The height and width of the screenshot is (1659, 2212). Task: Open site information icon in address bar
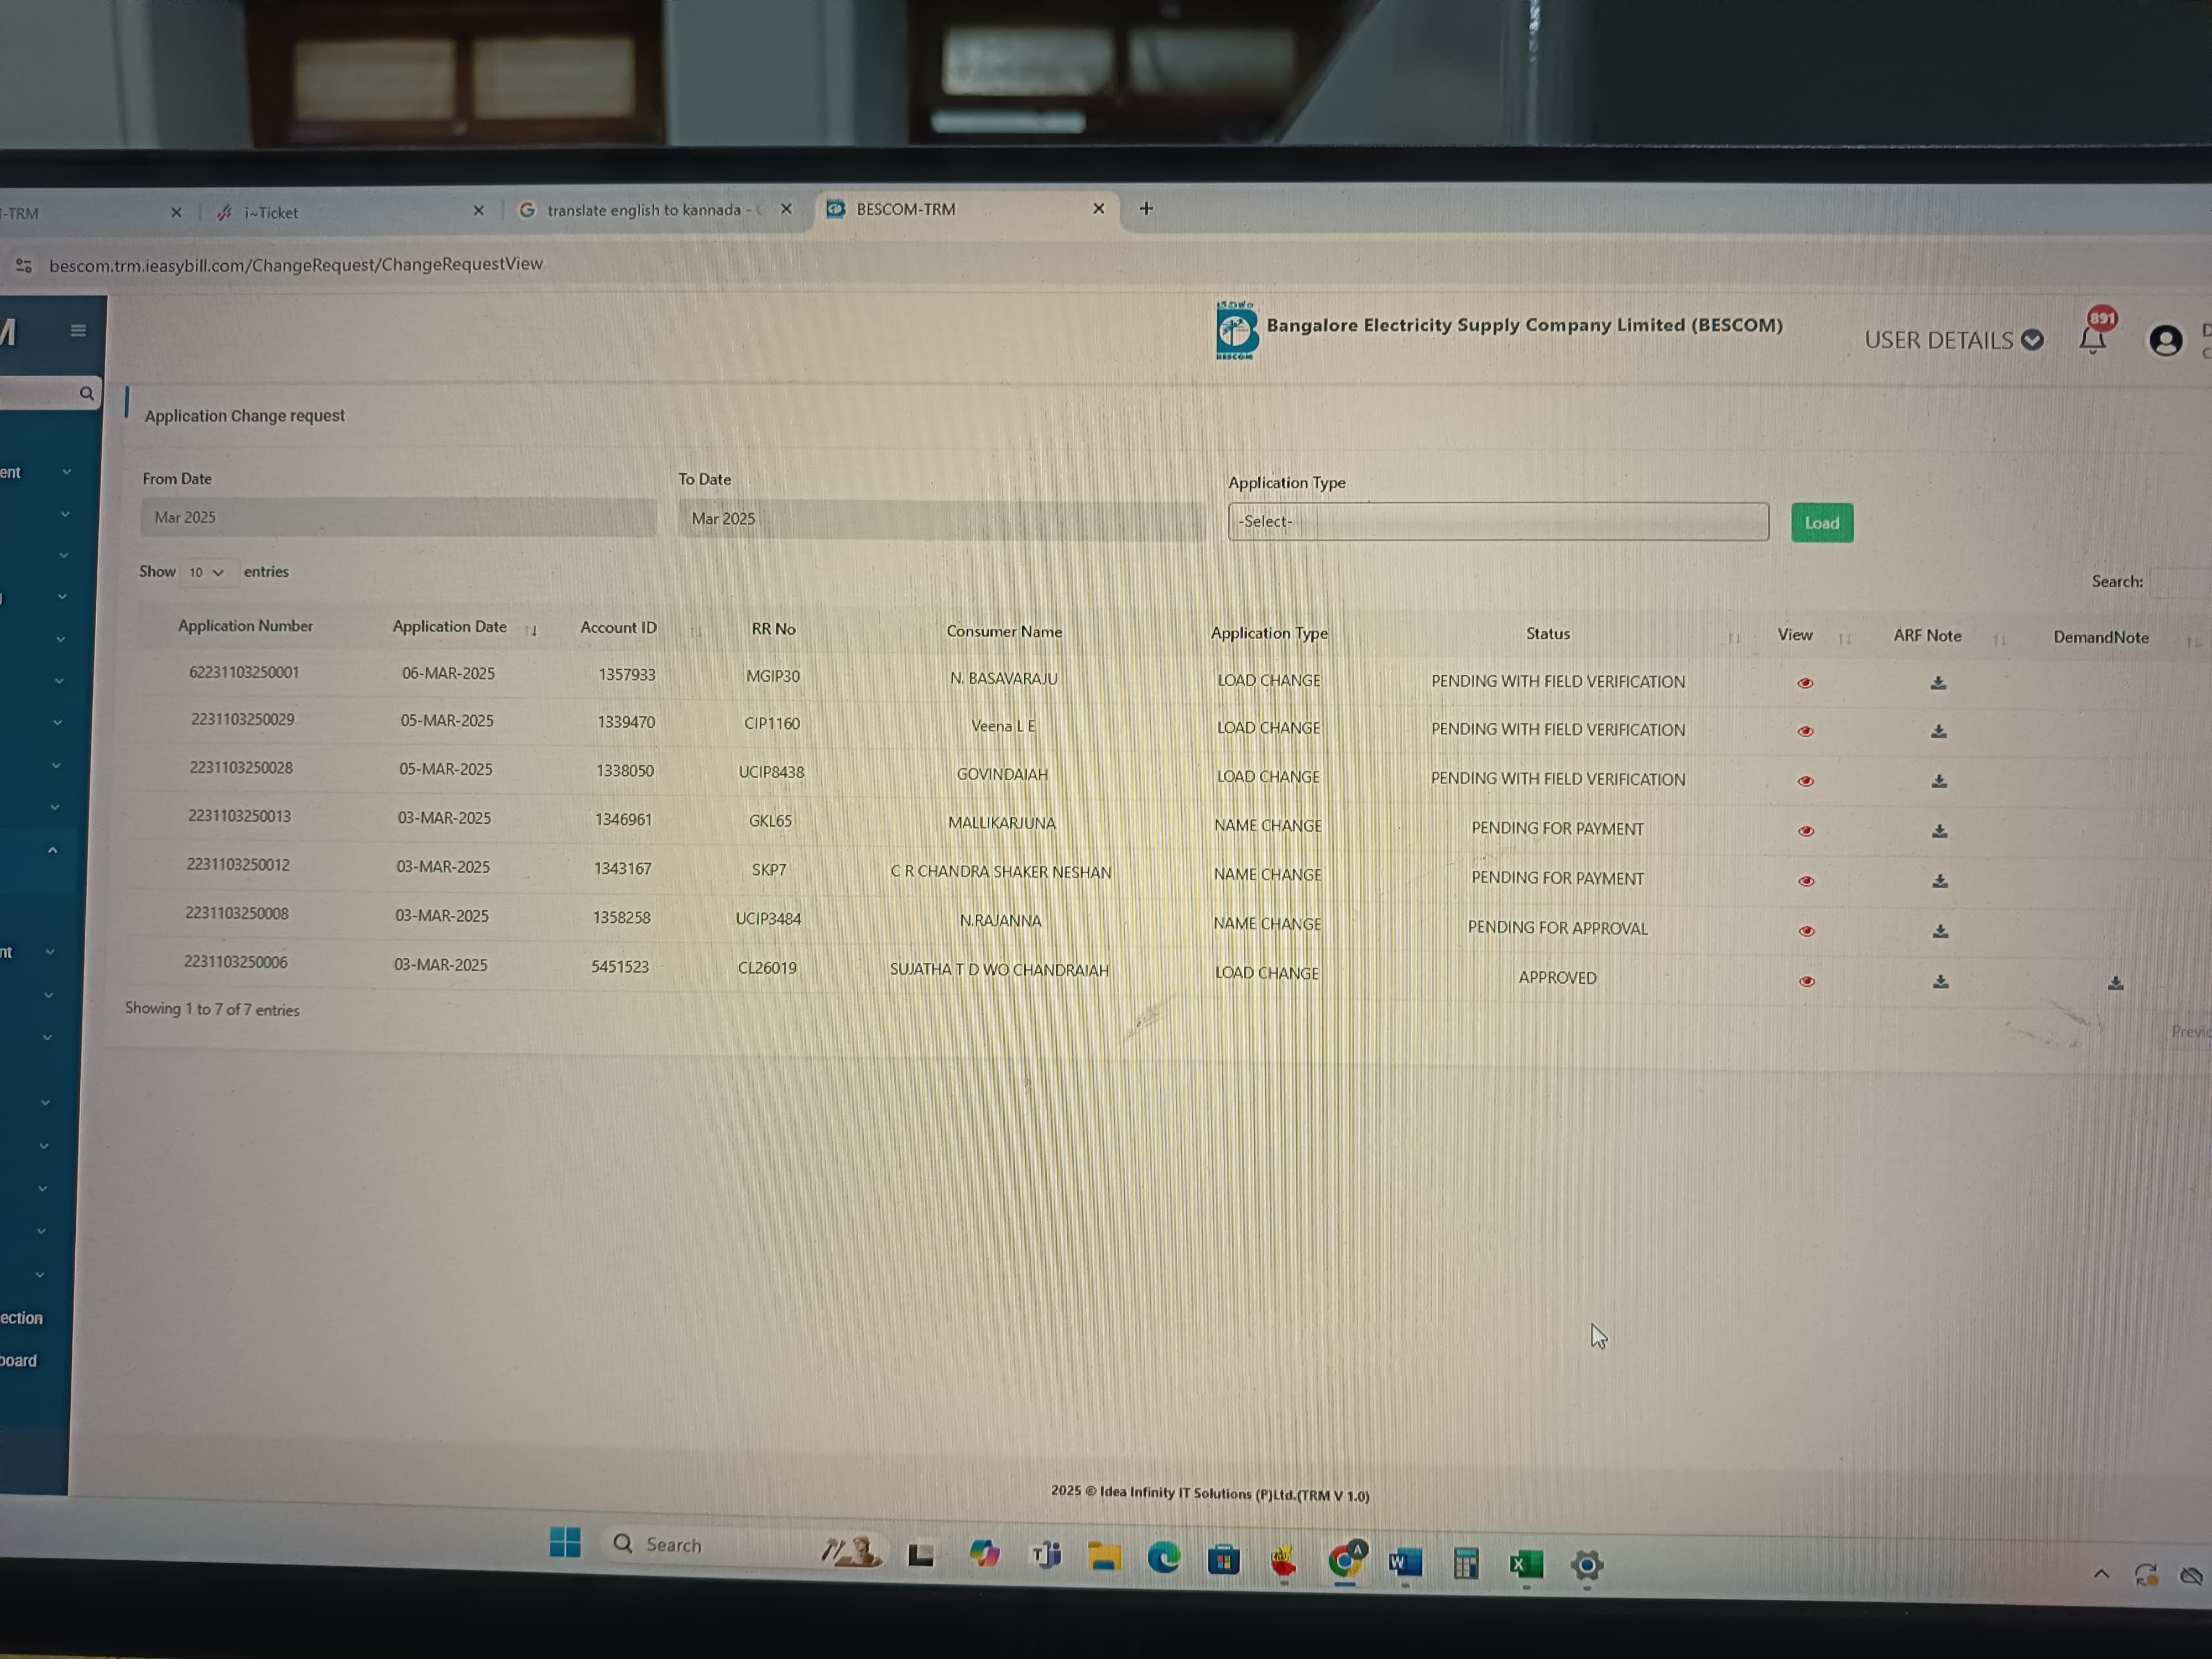pyautogui.click(x=24, y=265)
